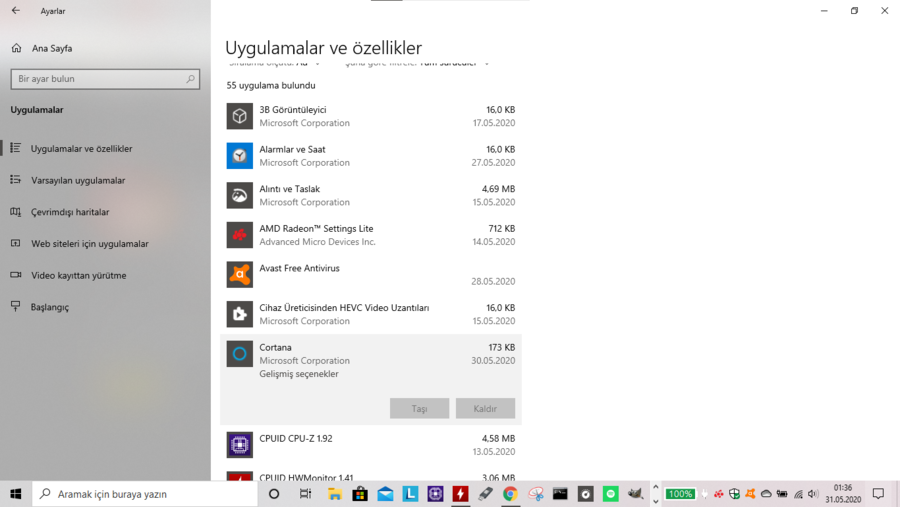Select the CPUID CPU-Z 1.92 icon
The width and height of the screenshot is (900, 507).
[x=239, y=444]
